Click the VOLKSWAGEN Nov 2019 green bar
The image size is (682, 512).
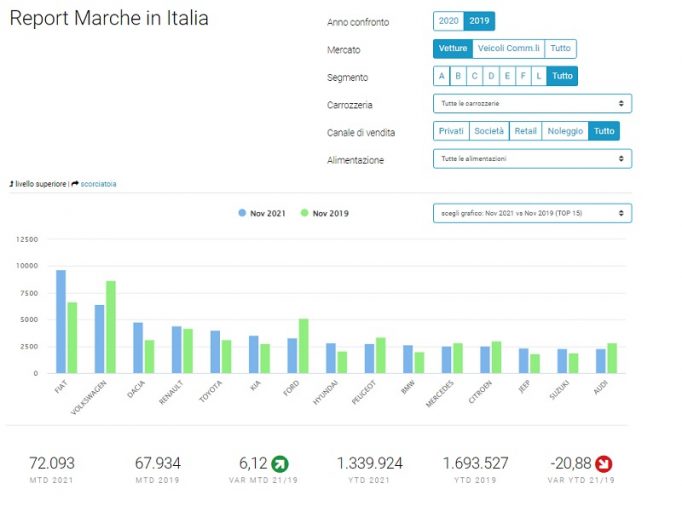(111, 327)
